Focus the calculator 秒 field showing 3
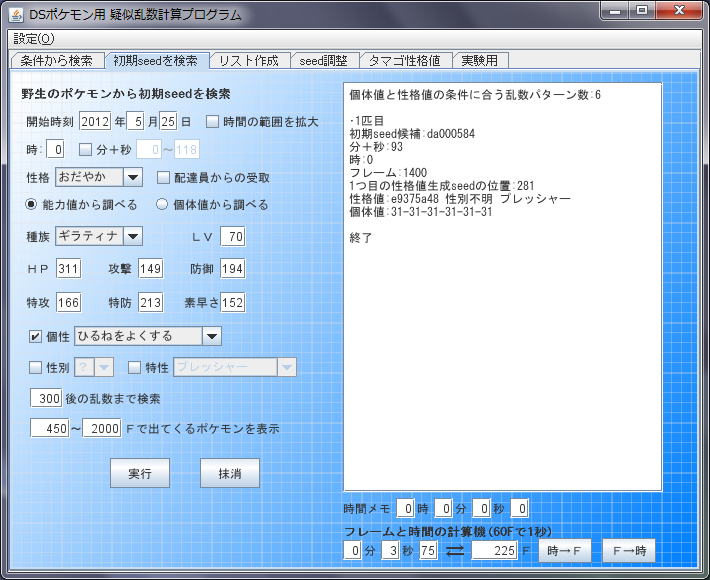This screenshot has height=580, width=710. pyautogui.click(x=390, y=551)
